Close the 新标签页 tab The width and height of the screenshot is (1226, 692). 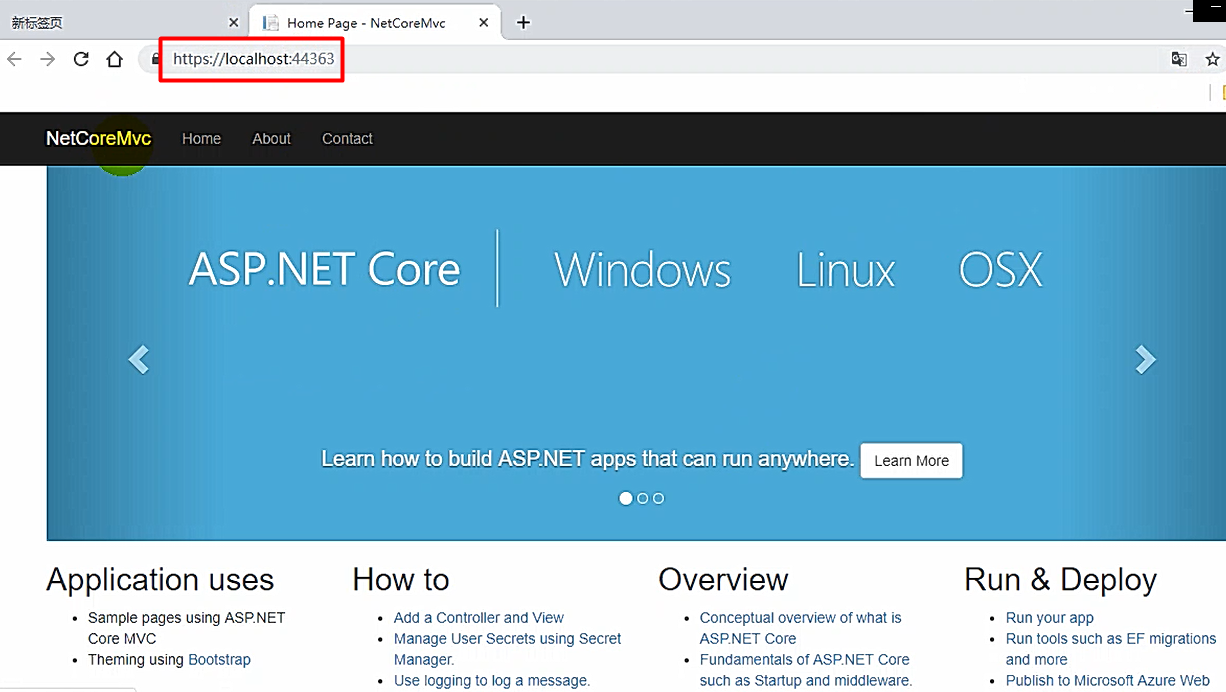pos(233,22)
